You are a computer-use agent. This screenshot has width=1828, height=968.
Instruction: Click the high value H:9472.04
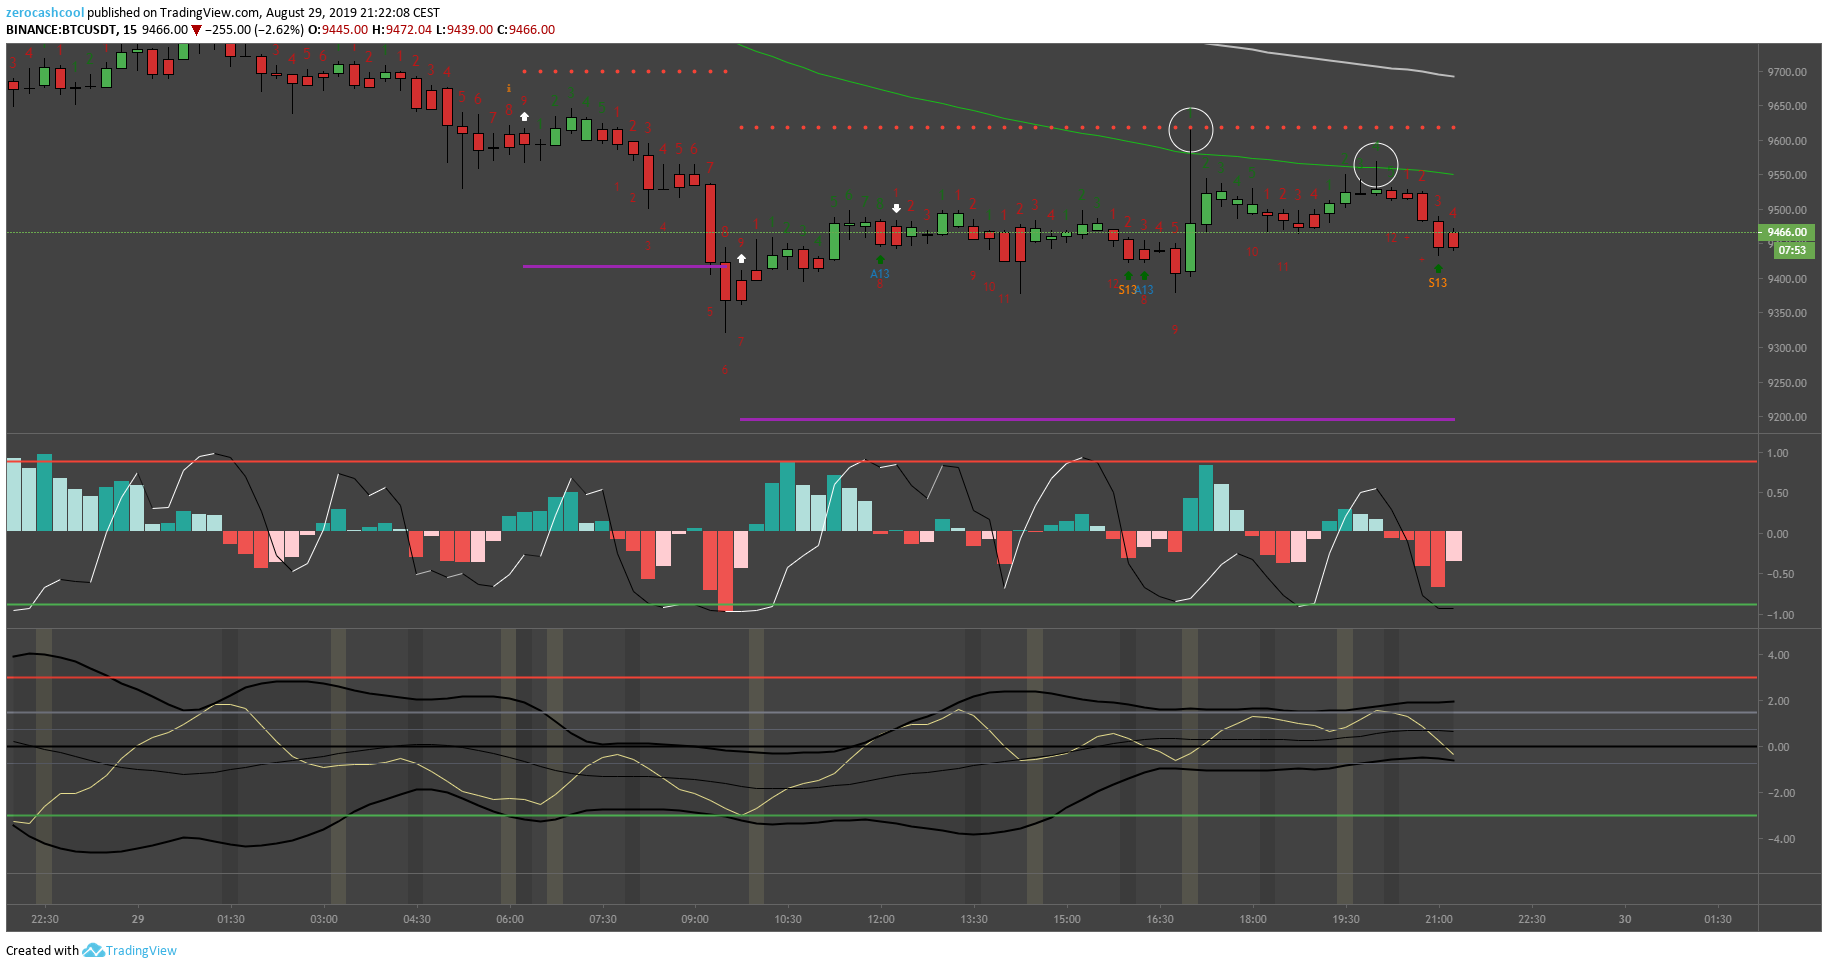pyautogui.click(x=402, y=30)
